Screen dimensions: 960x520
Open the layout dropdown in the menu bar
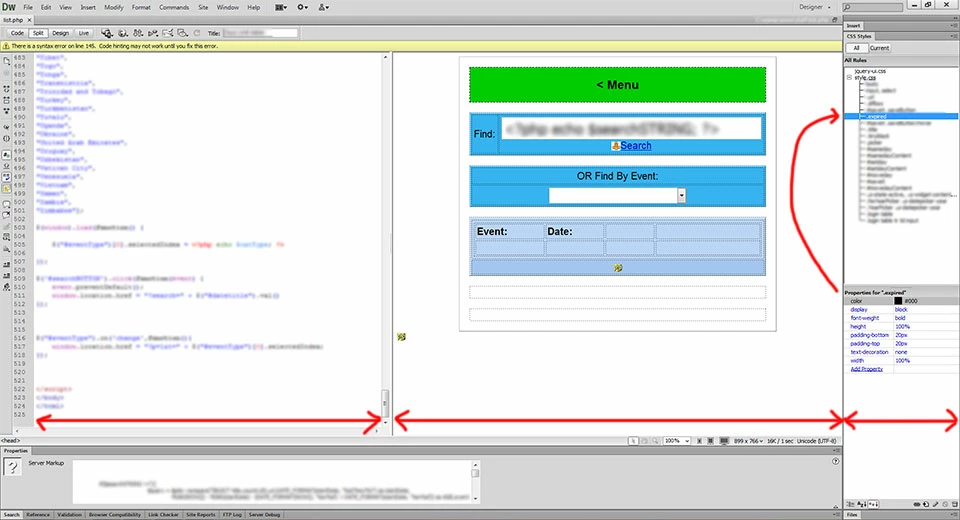[x=281, y=7]
